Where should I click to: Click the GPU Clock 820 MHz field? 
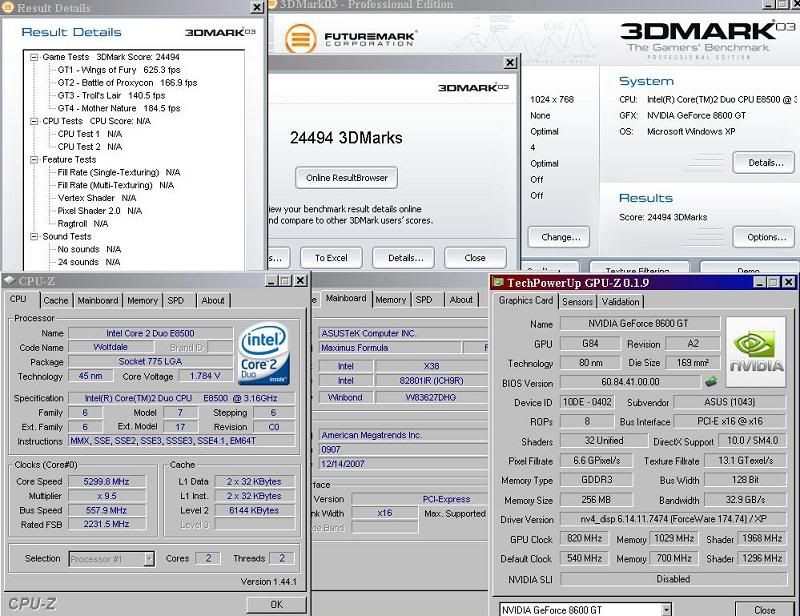pyautogui.click(x=584, y=538)
